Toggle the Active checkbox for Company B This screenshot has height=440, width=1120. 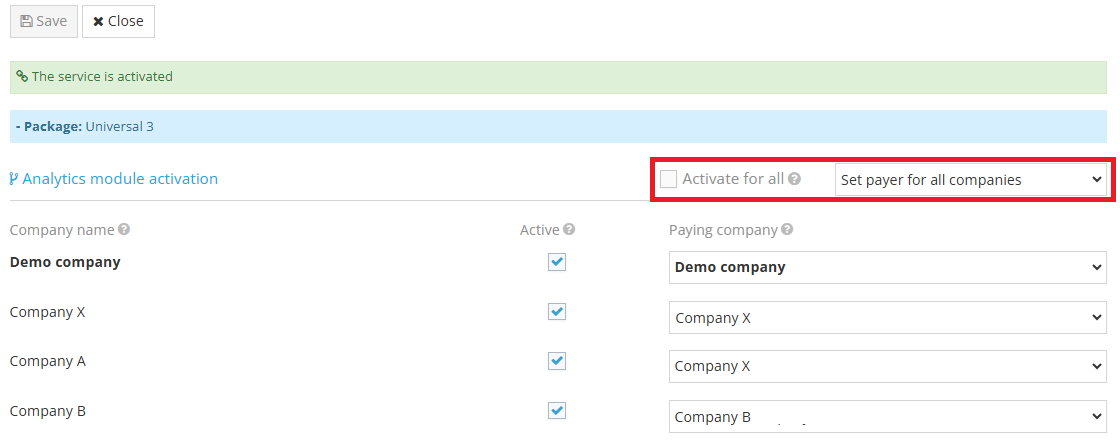point(557,411)
